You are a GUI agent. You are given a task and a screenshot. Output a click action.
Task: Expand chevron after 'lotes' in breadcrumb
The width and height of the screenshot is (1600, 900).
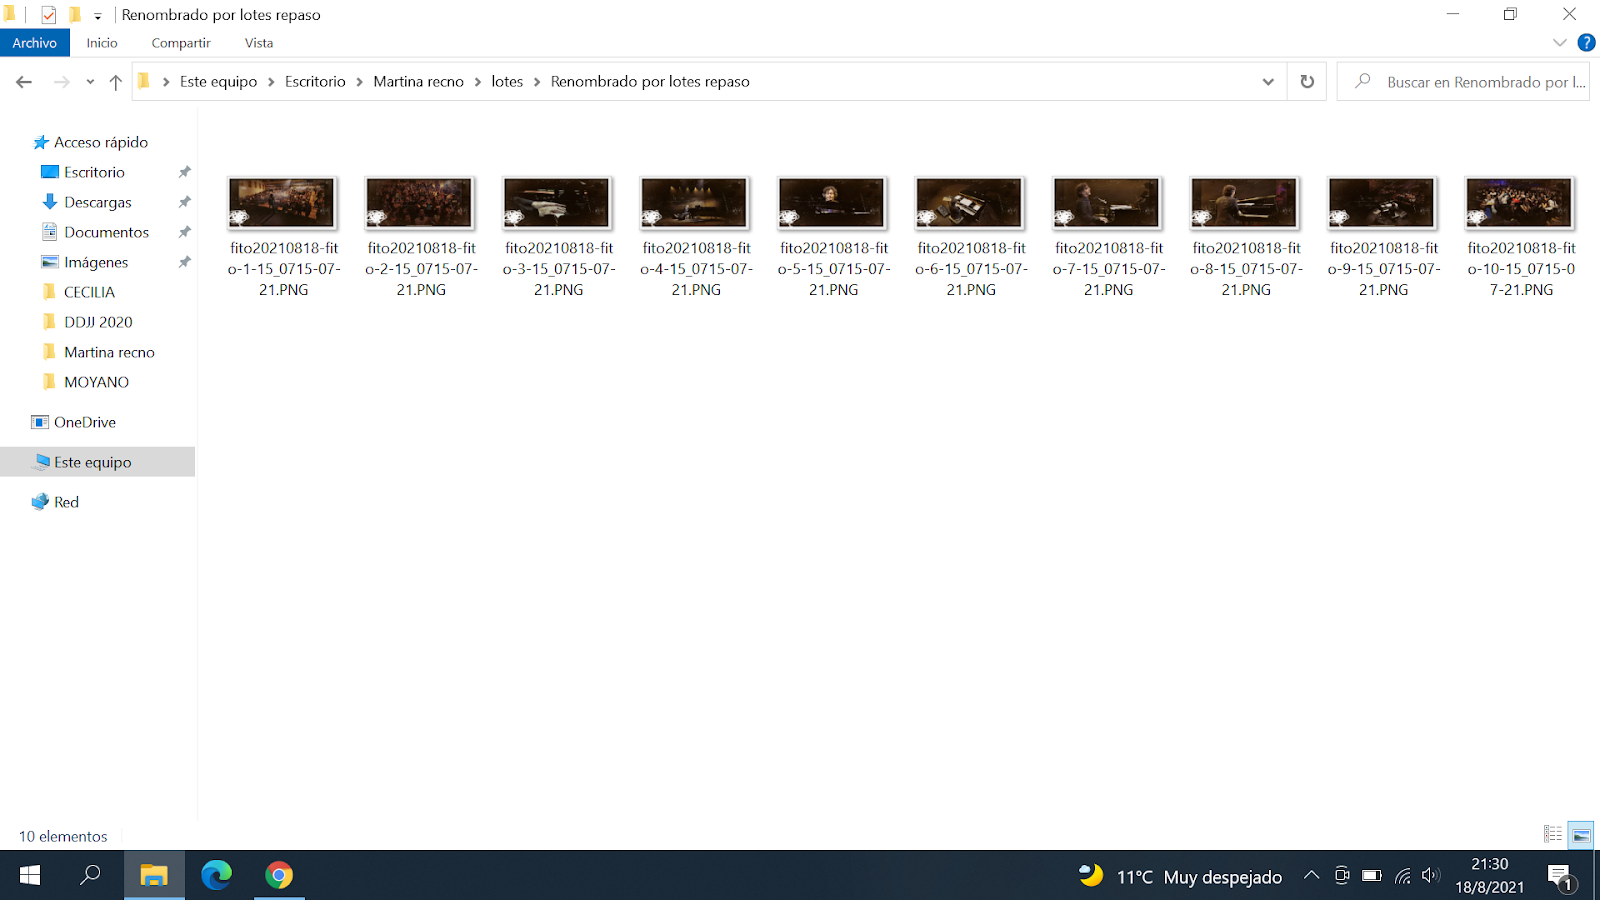click(x=537, y=82)
